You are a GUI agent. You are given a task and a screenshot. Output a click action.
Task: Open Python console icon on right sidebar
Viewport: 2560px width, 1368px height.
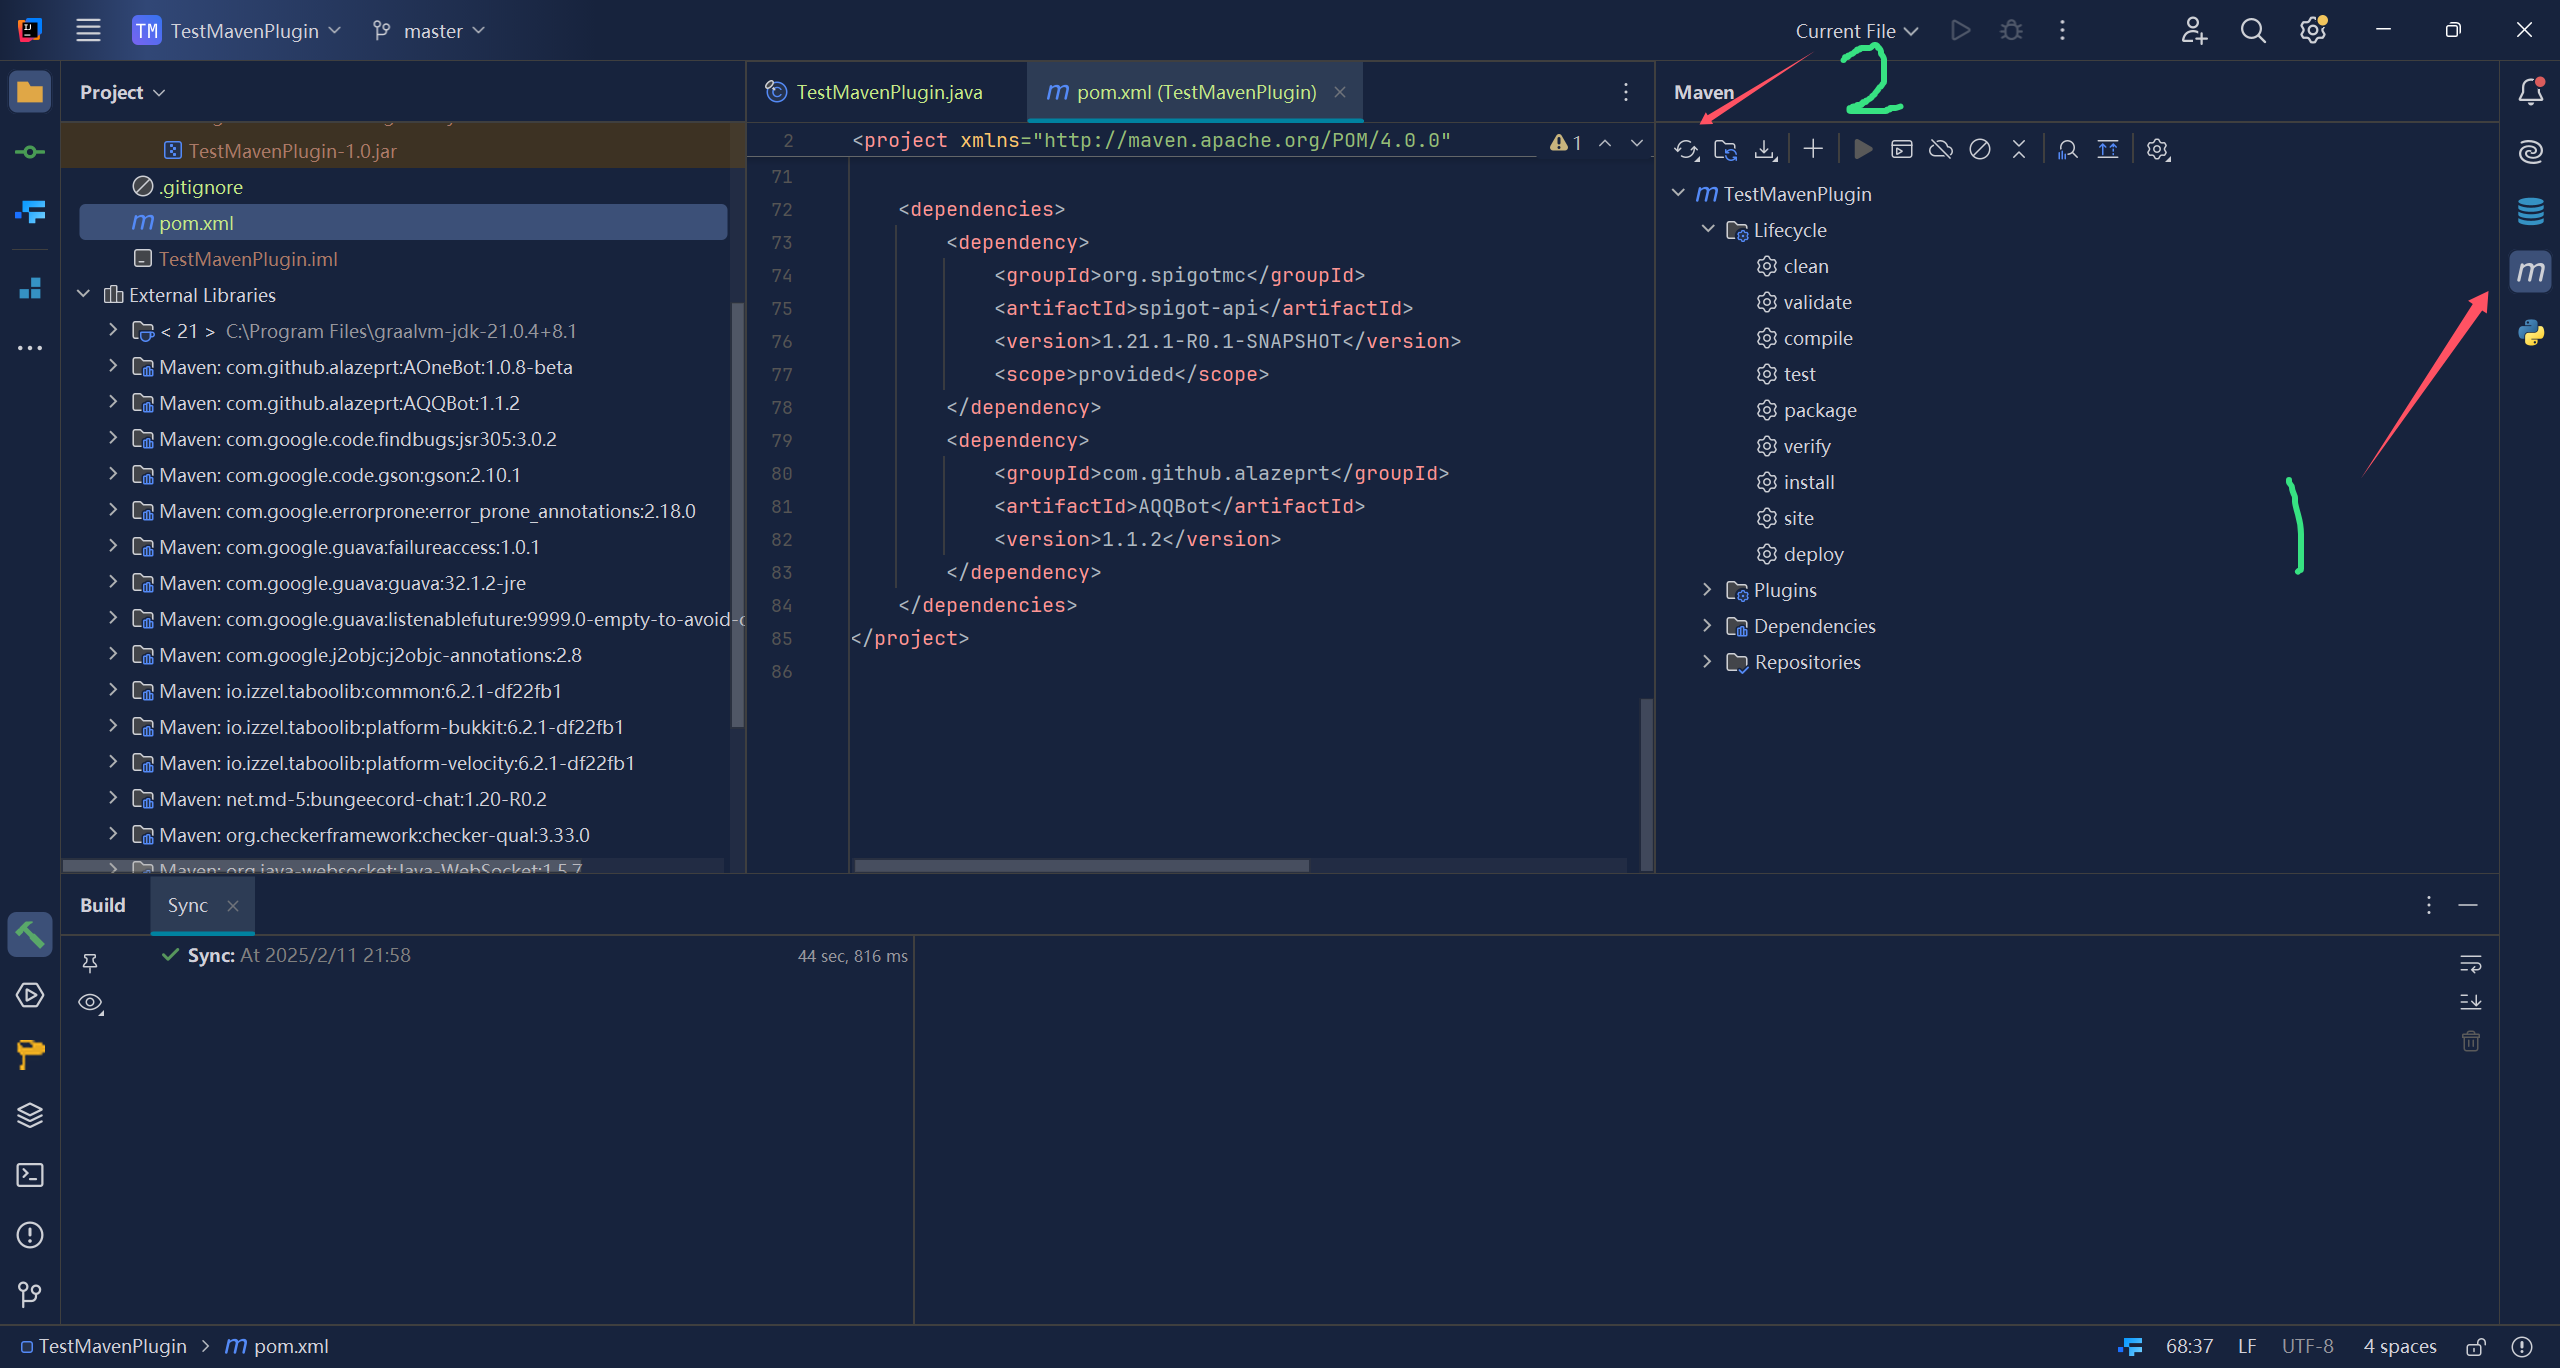click(x=2531, y=332)
